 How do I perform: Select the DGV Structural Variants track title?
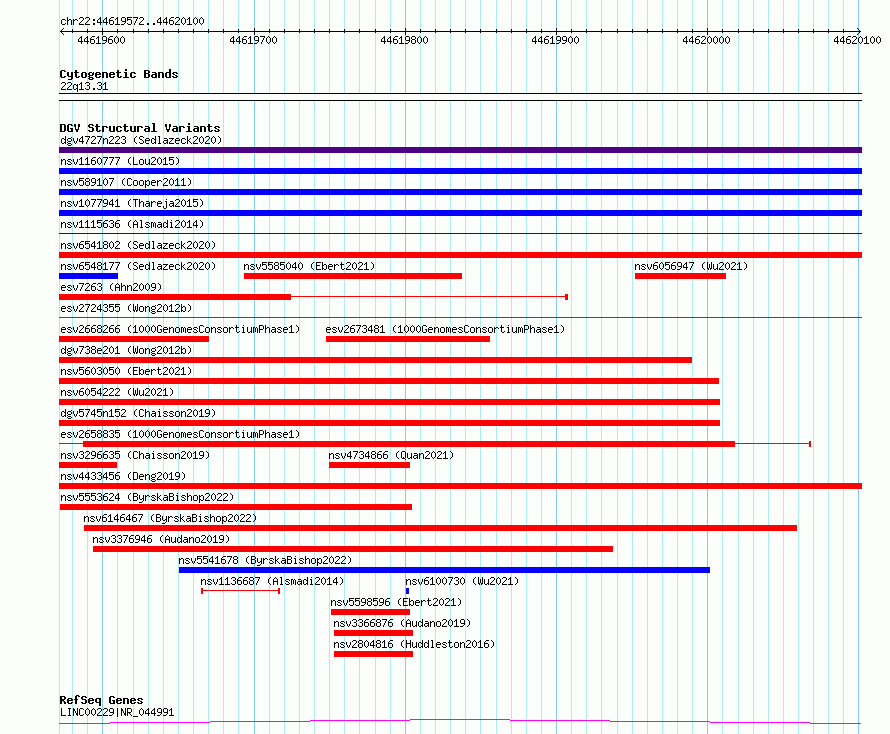pos(140,128)
